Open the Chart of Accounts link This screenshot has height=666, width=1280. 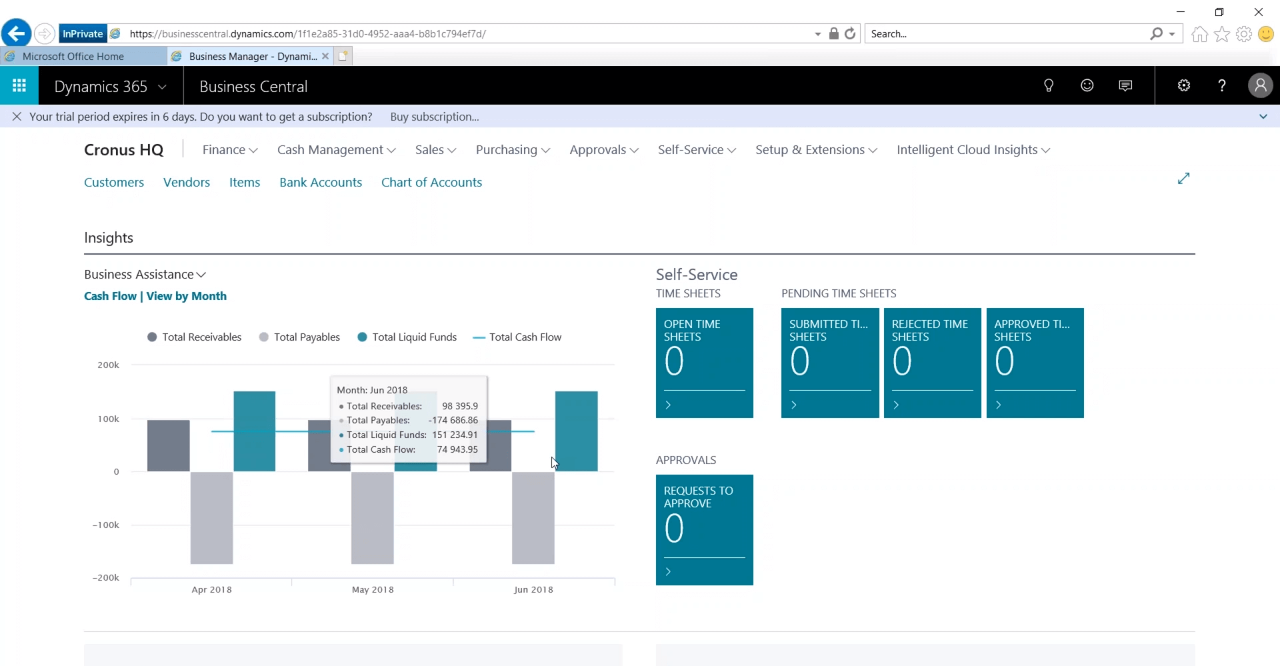click(431, 182)
